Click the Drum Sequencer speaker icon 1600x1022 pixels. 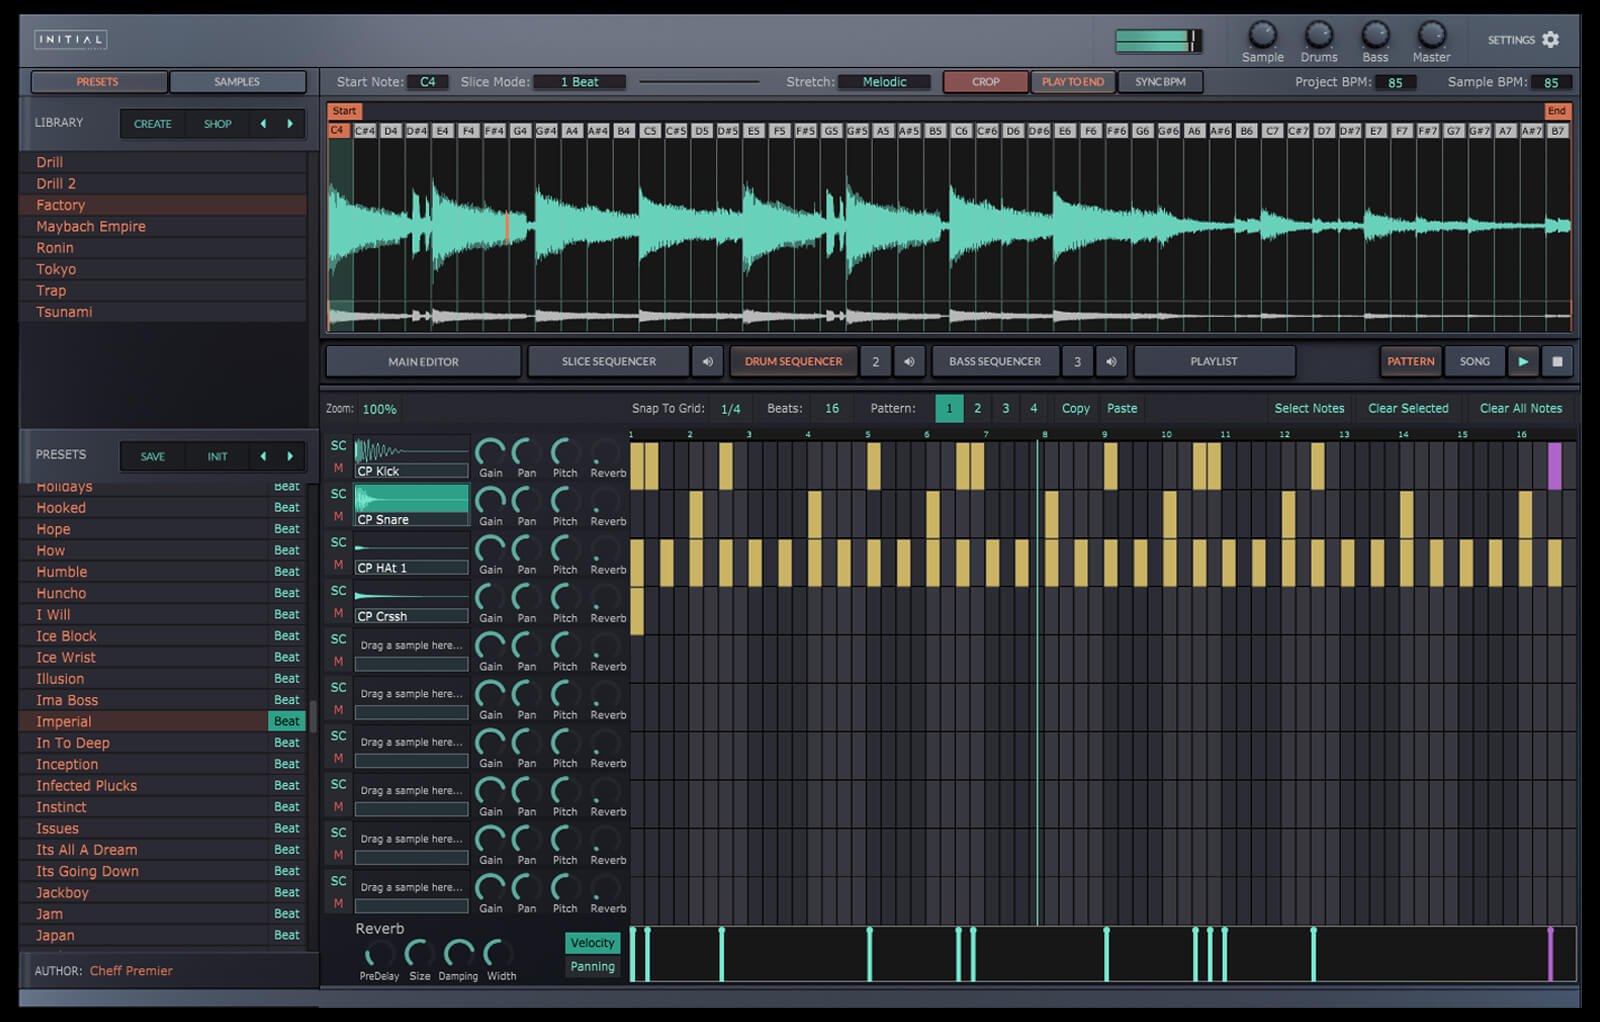909,362
